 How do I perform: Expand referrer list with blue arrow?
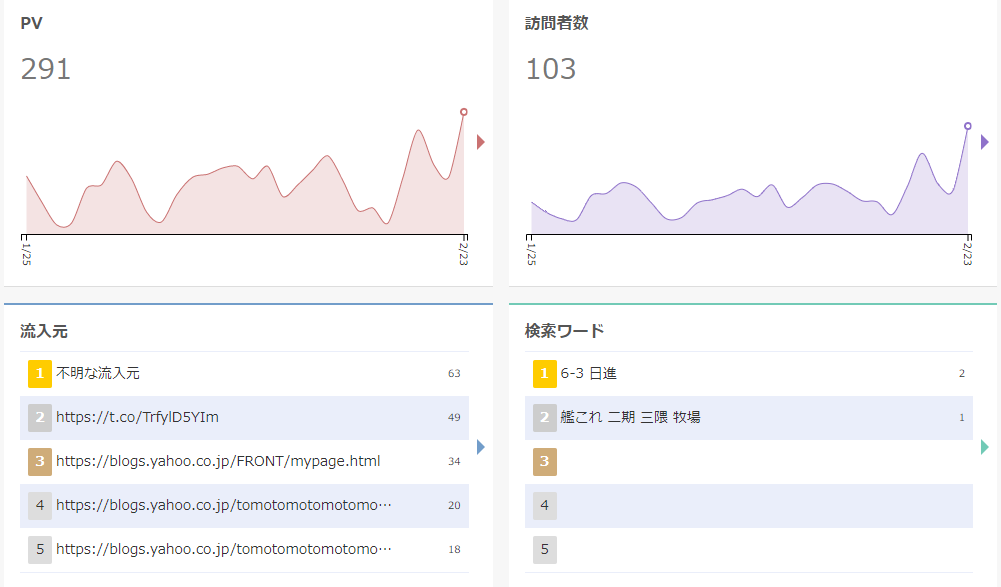(x=481, y=446)
